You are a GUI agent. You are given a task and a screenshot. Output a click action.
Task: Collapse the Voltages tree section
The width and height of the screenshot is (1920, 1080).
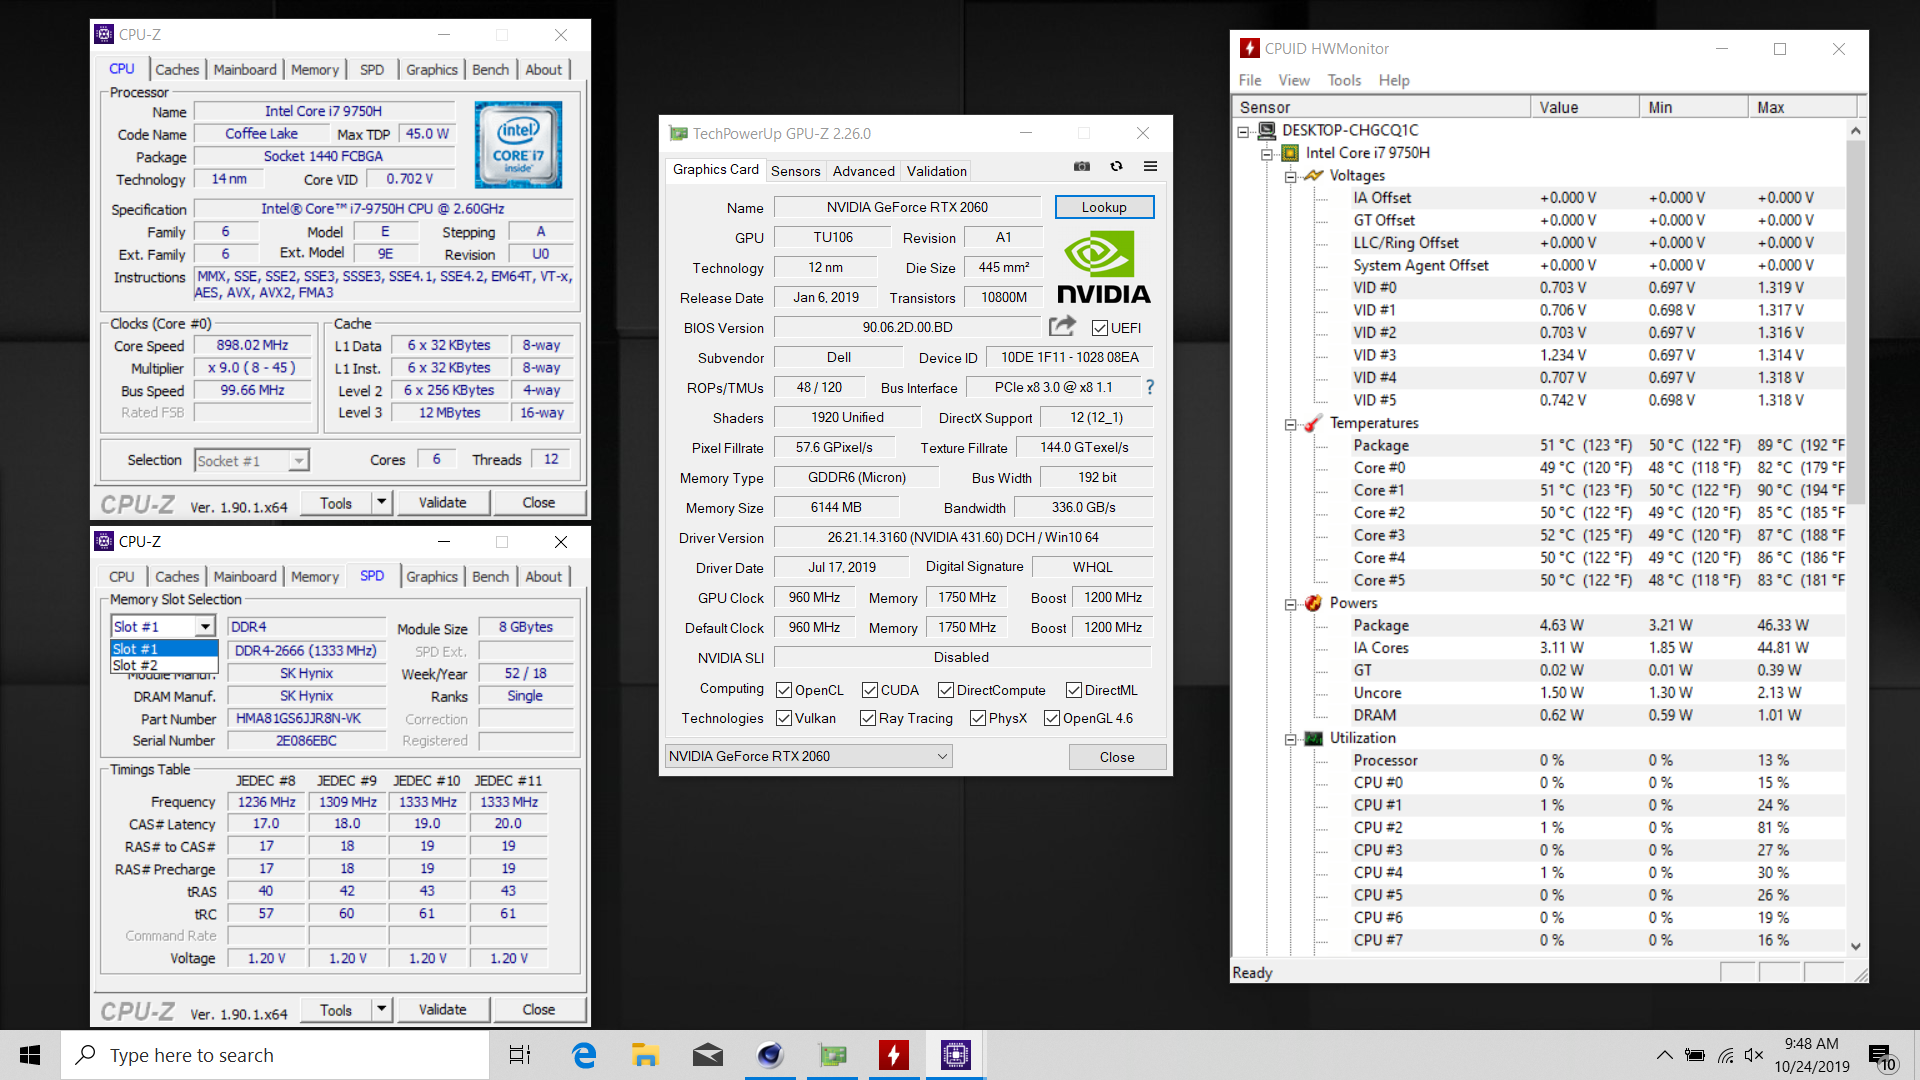(1291, 176)
